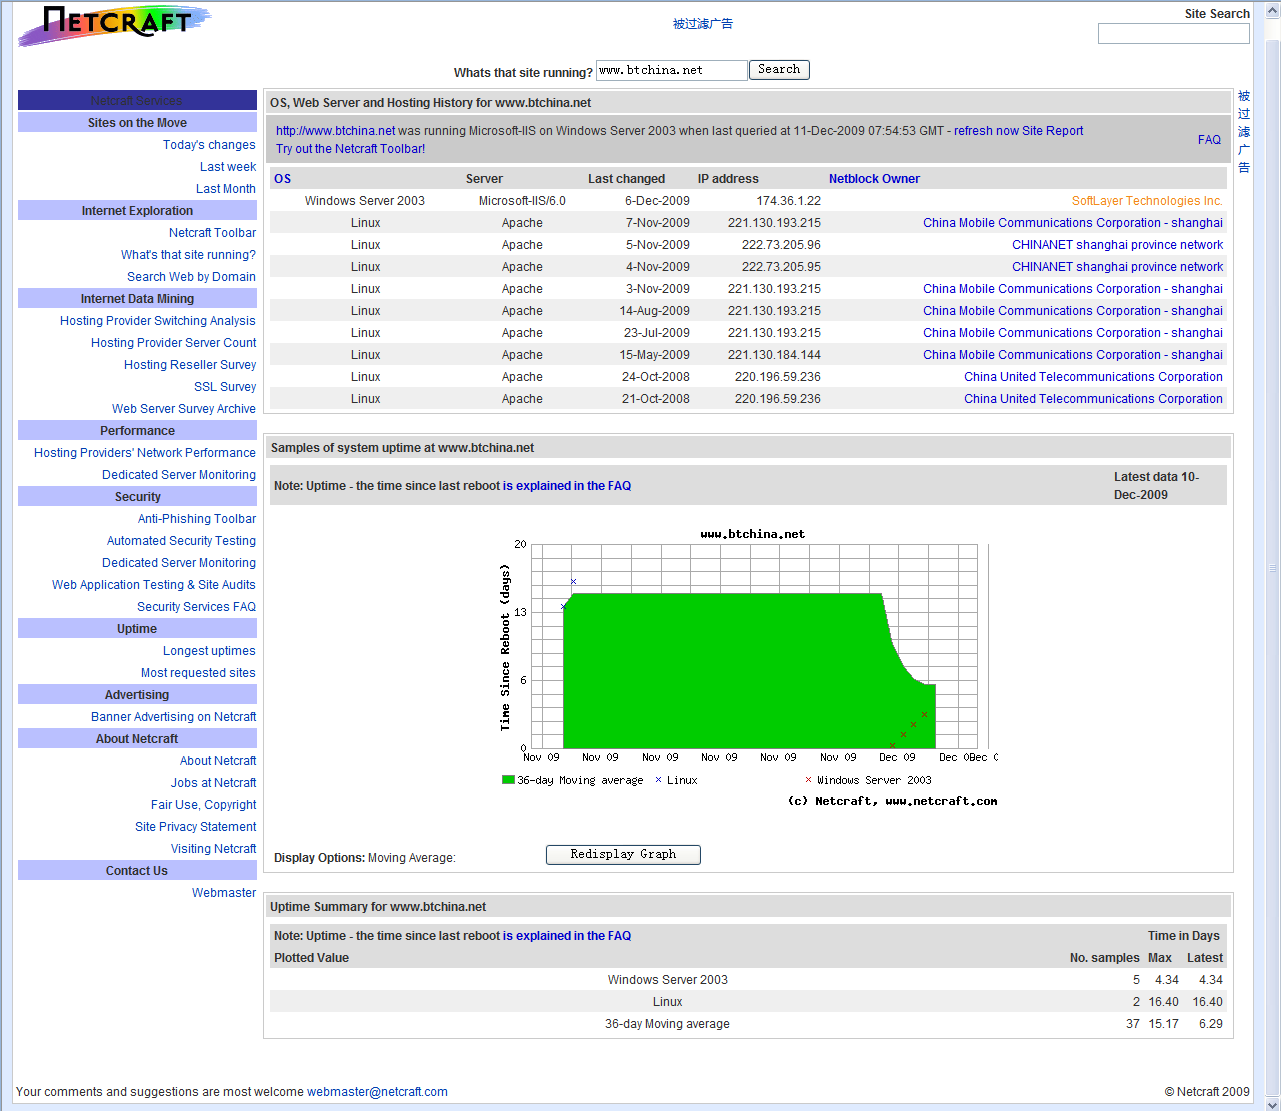Open Hosting Providers' Network Performance link

[145, 453]
